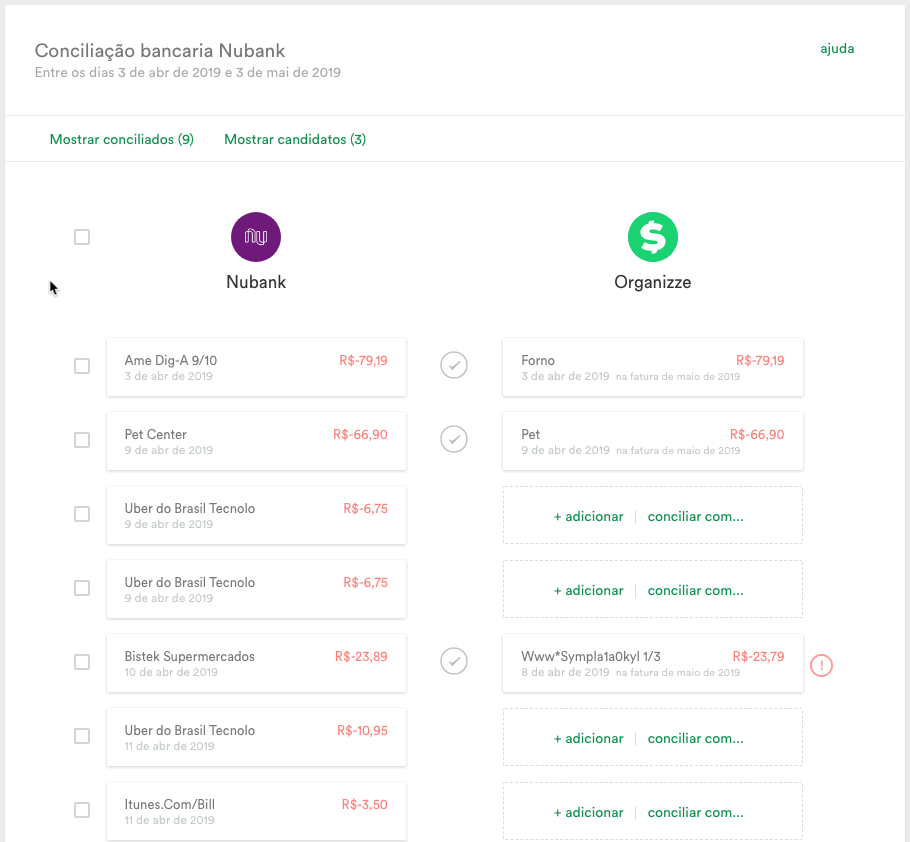Choose conciliar com... for Itunes.Com/Bill

click(695, 812)
